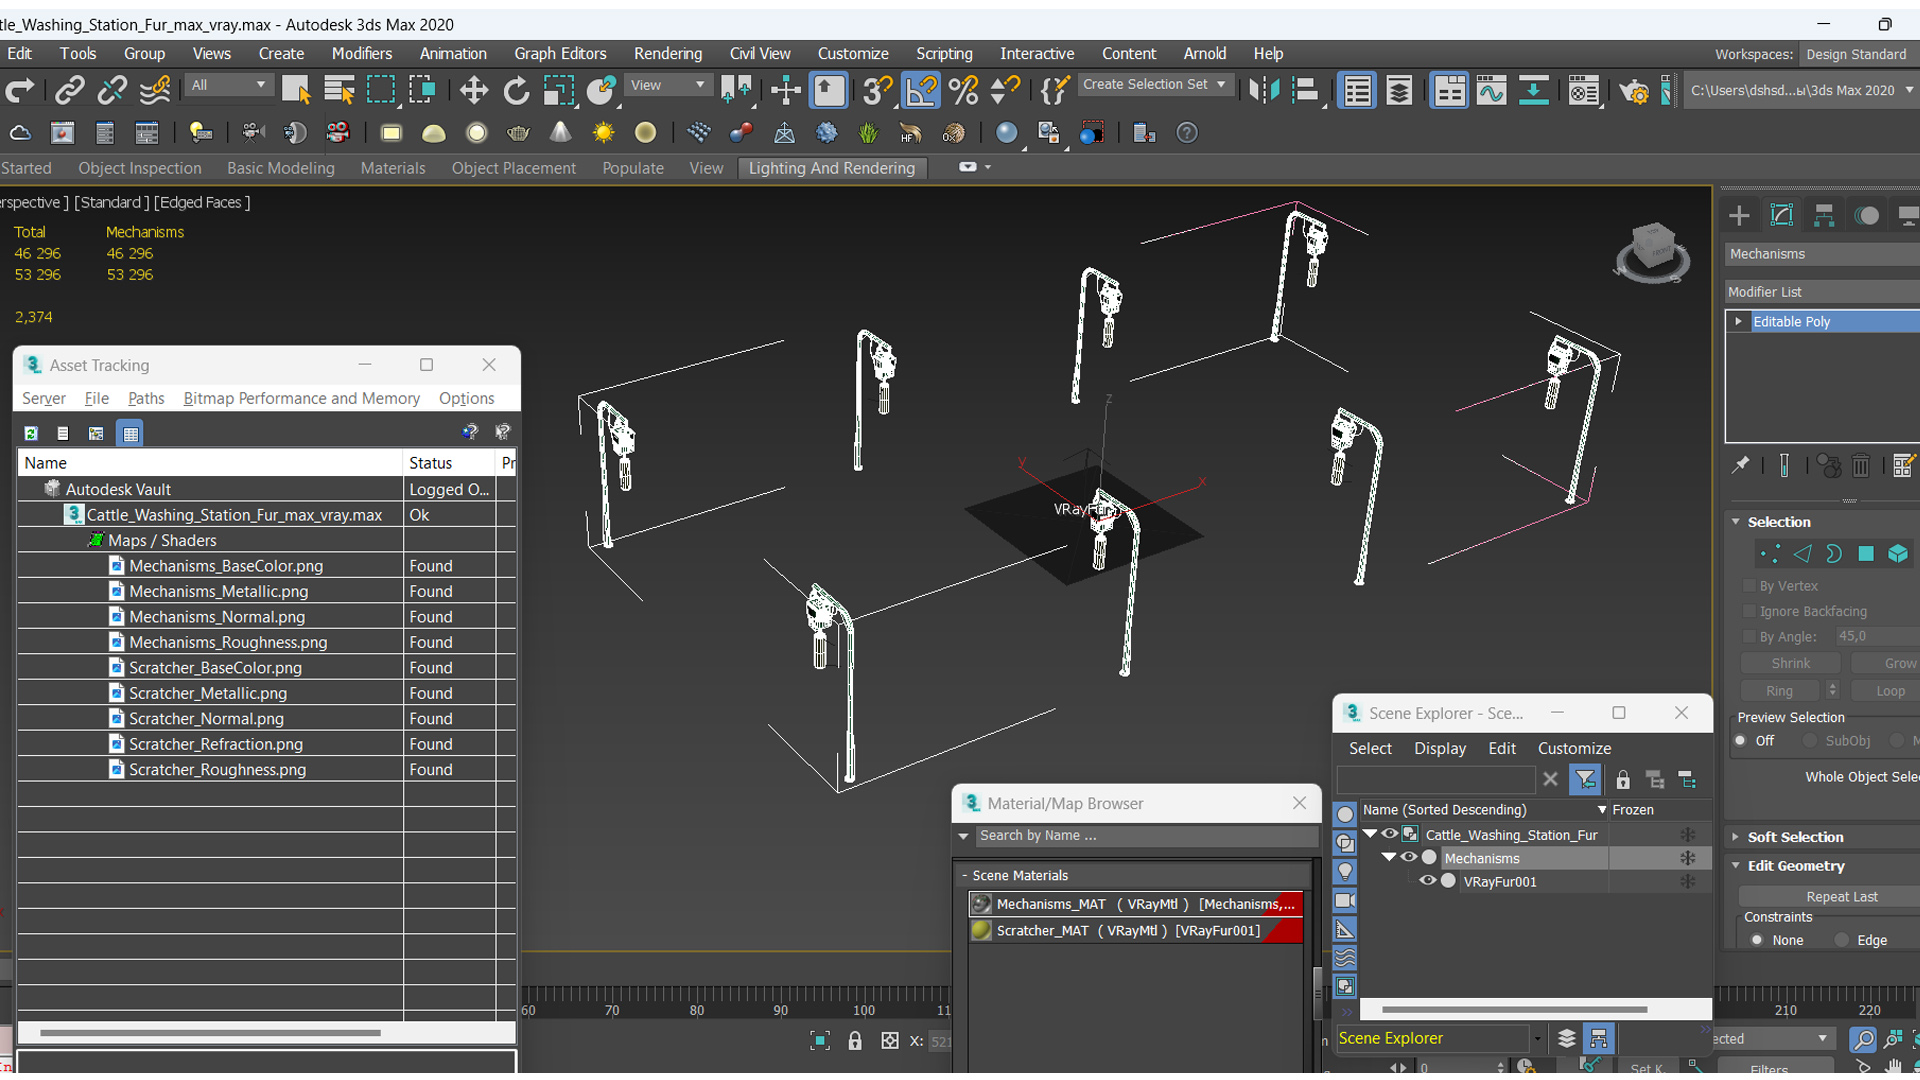
Task: Select the Mechanisms_MAT material entry
Action: click(x=1137, y=904)
